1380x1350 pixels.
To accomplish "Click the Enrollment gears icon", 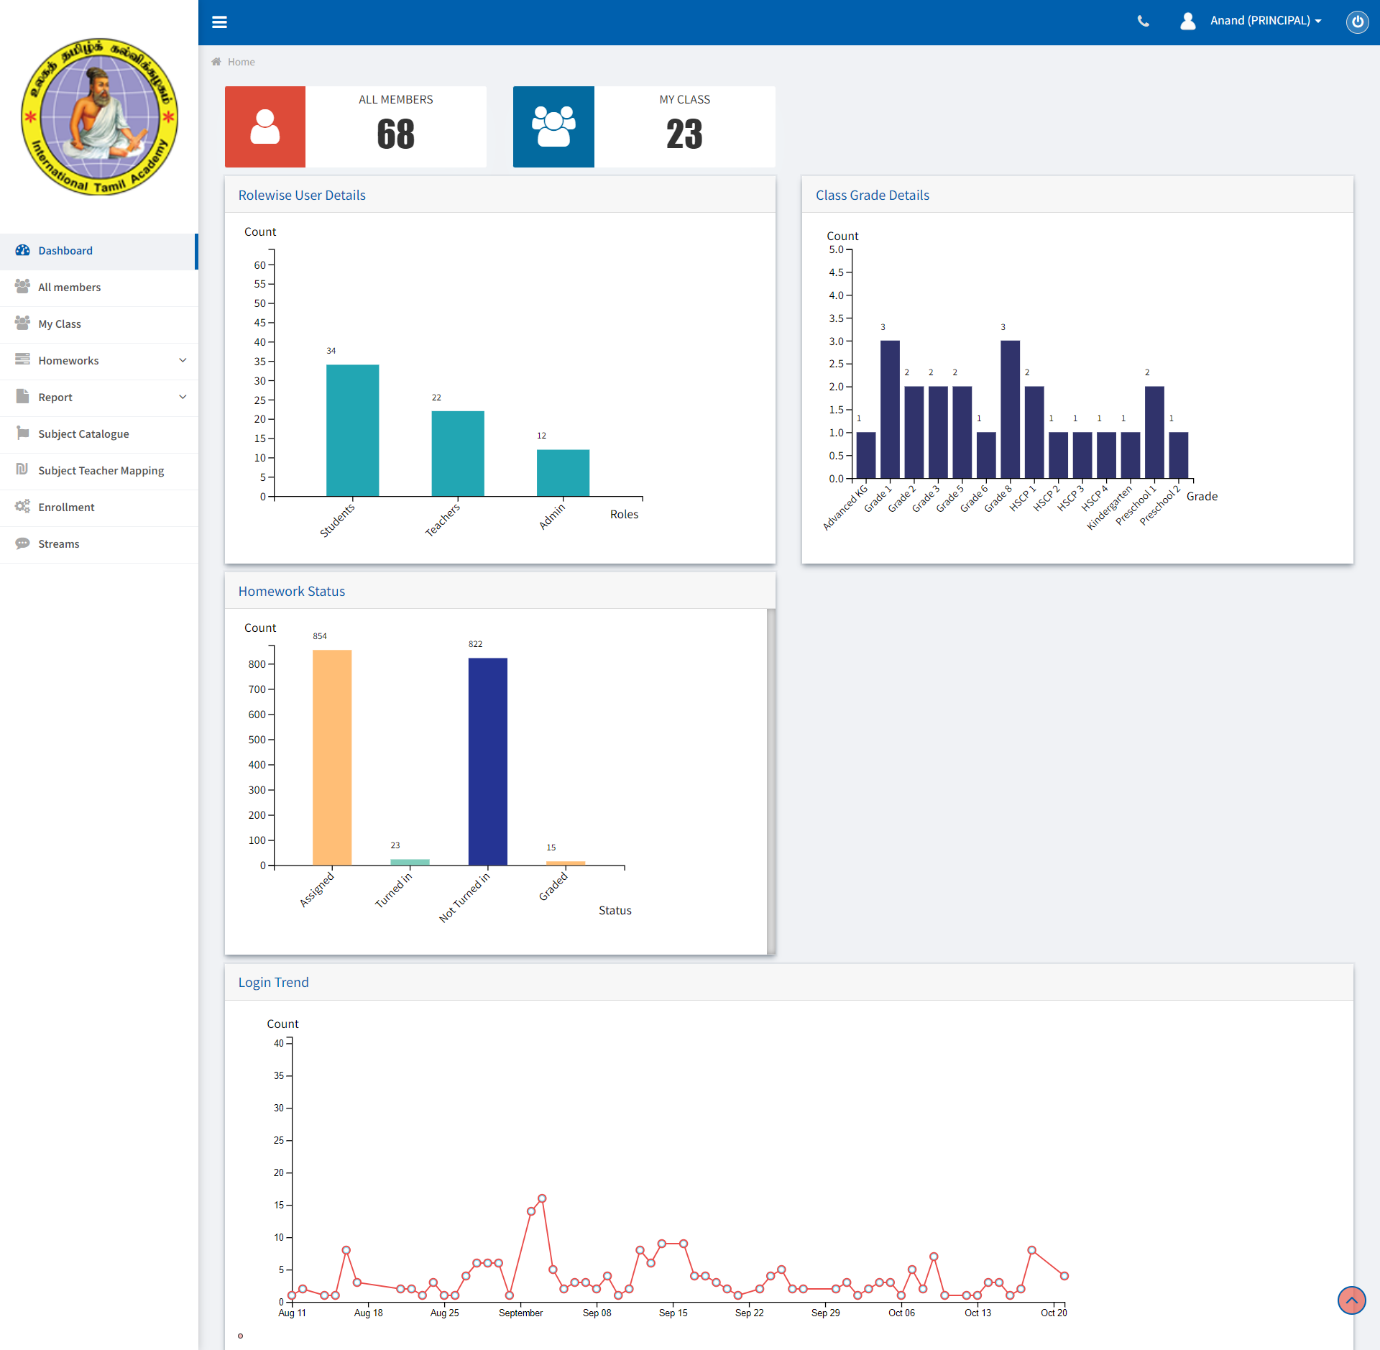I will 23,507.
